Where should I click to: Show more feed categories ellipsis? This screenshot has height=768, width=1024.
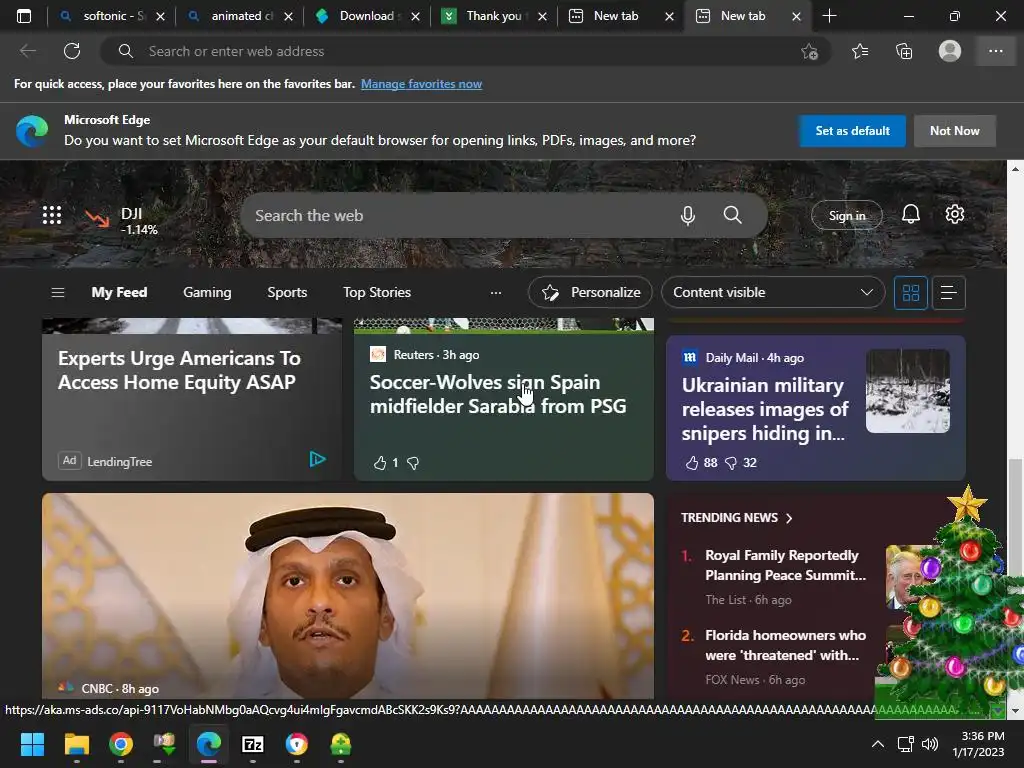tap(496, 293)
